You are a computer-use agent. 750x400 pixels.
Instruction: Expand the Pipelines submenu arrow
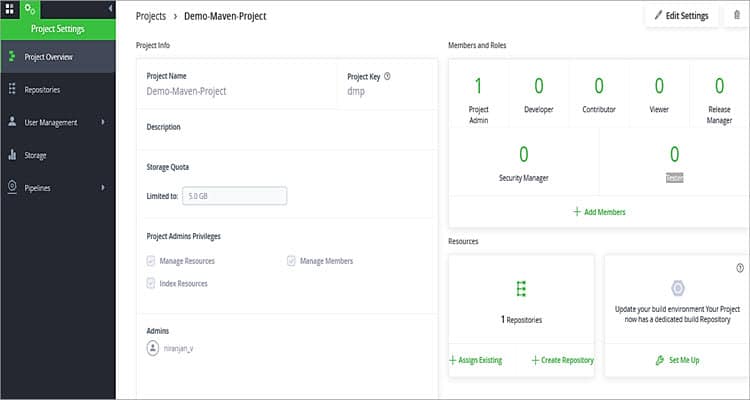[103, 187]
